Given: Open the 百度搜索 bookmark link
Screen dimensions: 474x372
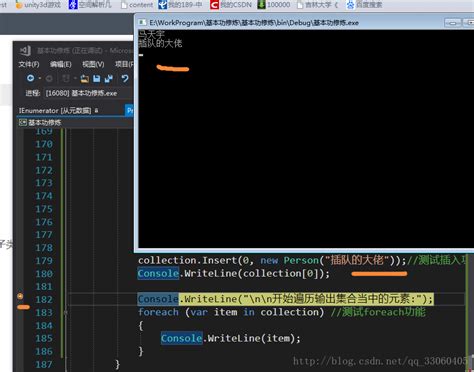Looking at the screenshot, I should coord(364,5).
